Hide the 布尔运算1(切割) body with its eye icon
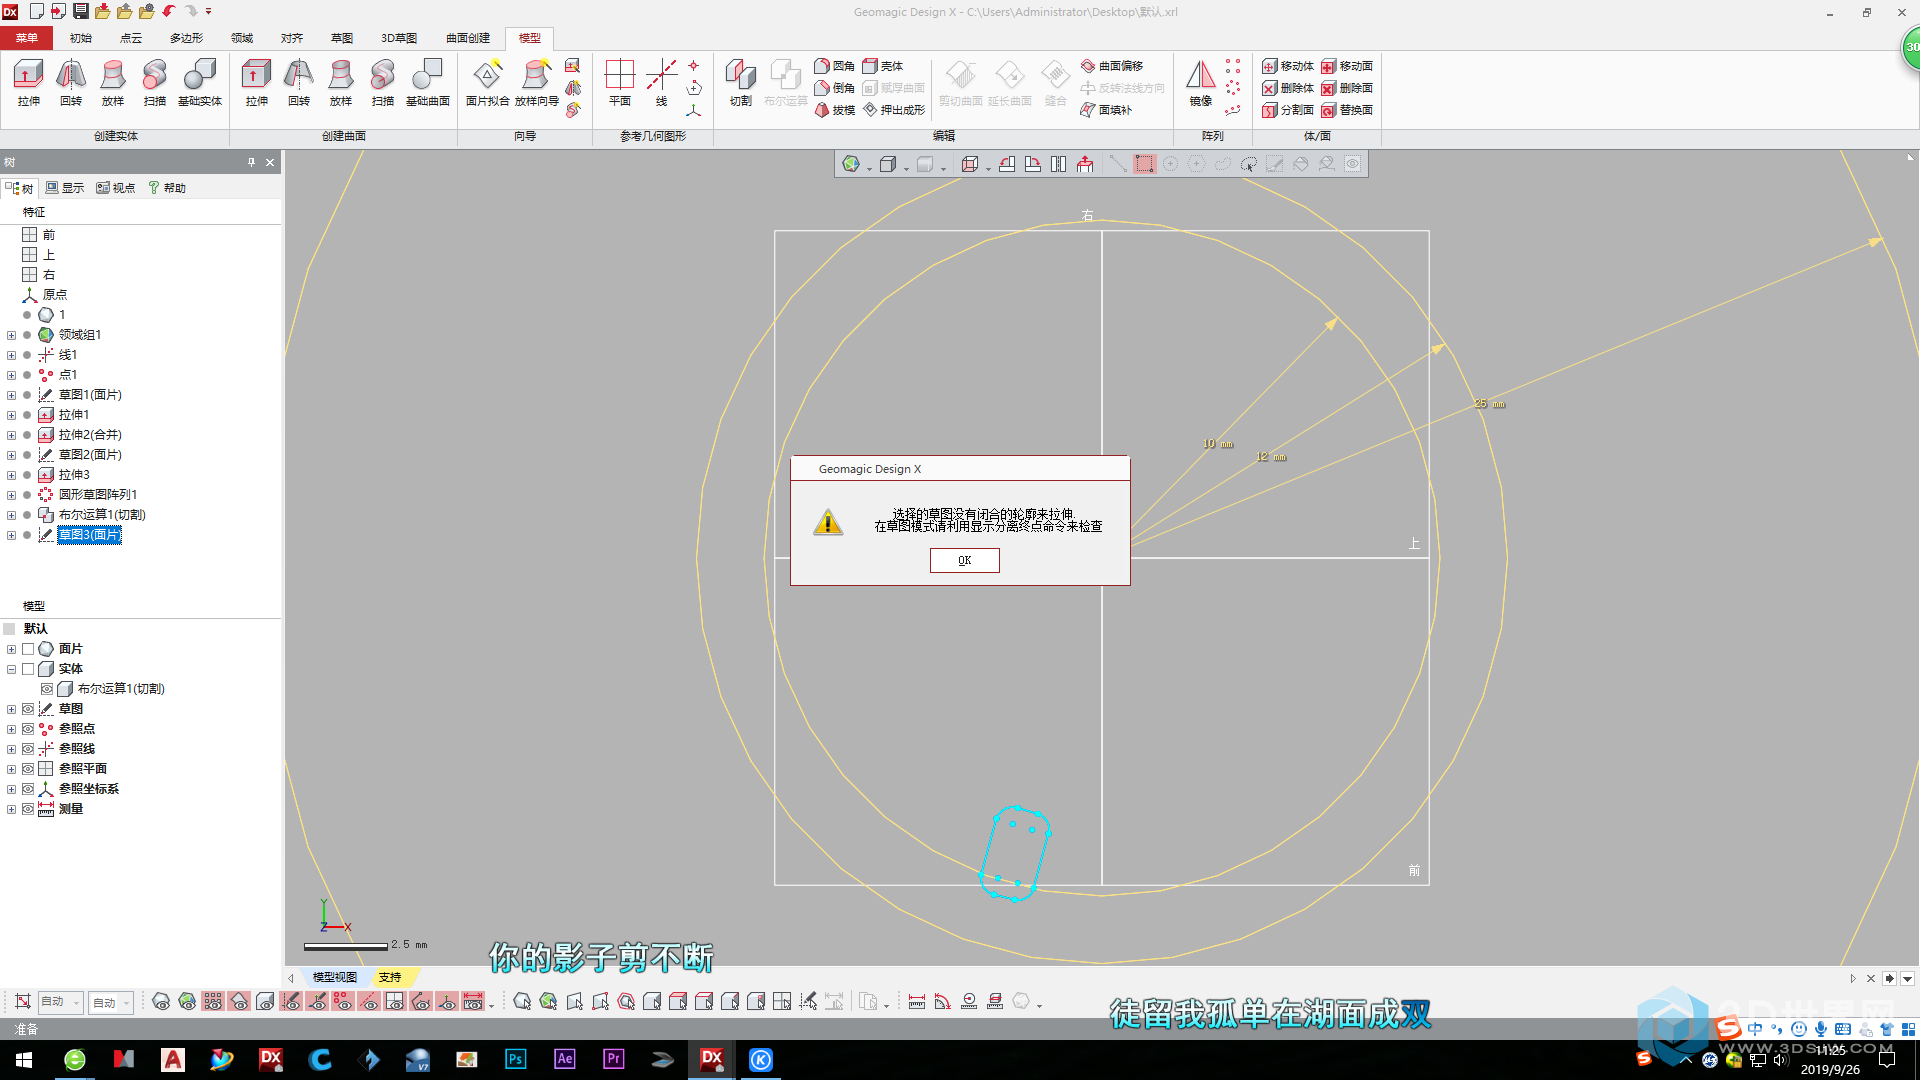Screen dimensions: 1920x1080 47,689
